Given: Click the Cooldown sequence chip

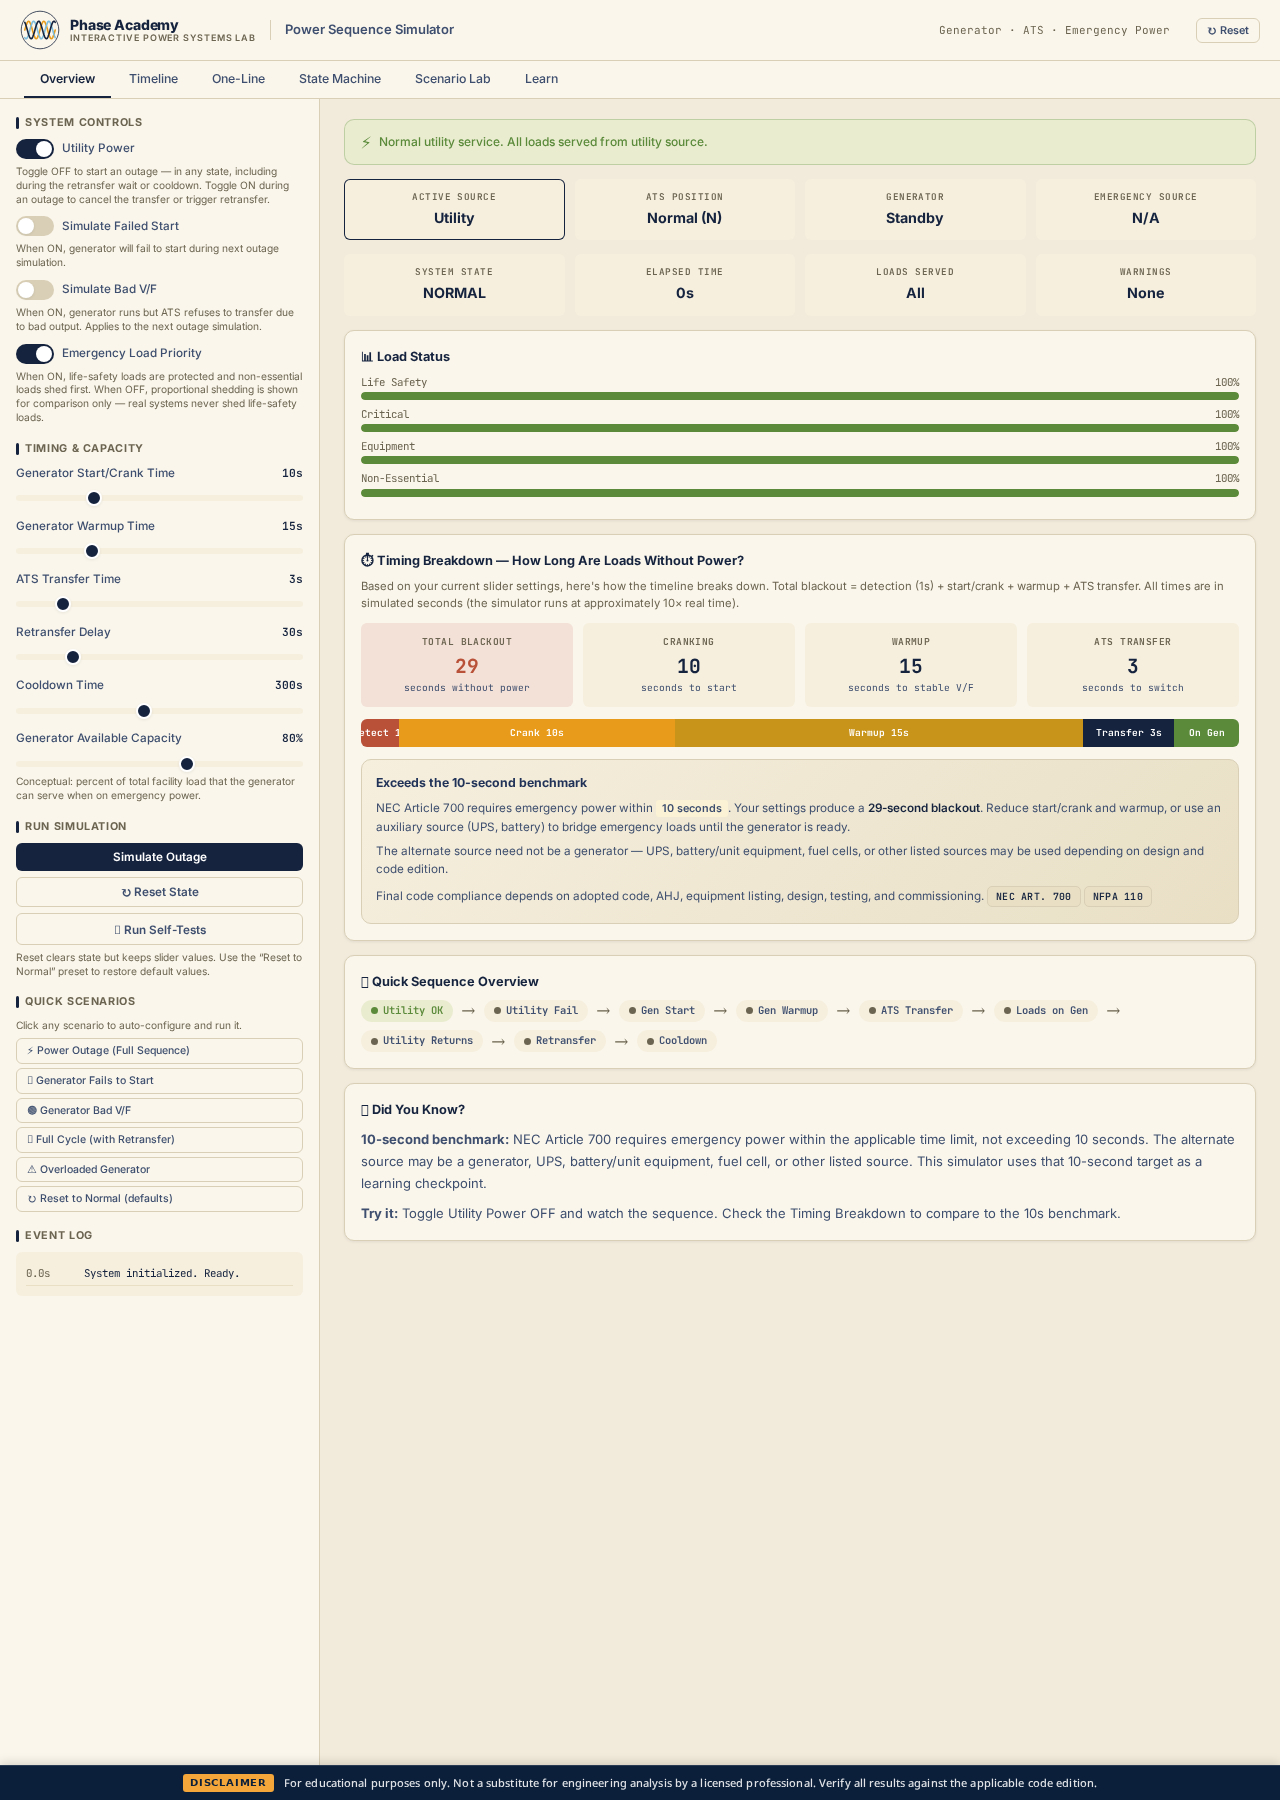Looking at the screenshot, I should (677, 1041).
